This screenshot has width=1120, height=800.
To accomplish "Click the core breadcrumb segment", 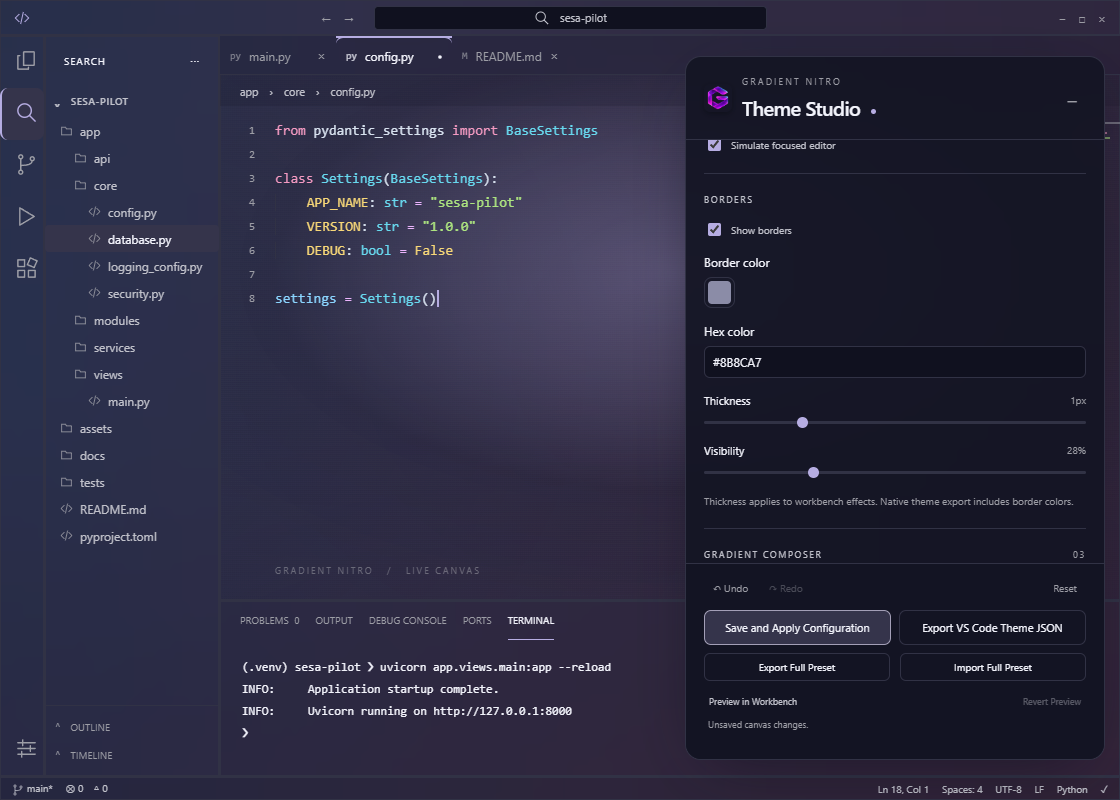I will click(x=294, y=92).
